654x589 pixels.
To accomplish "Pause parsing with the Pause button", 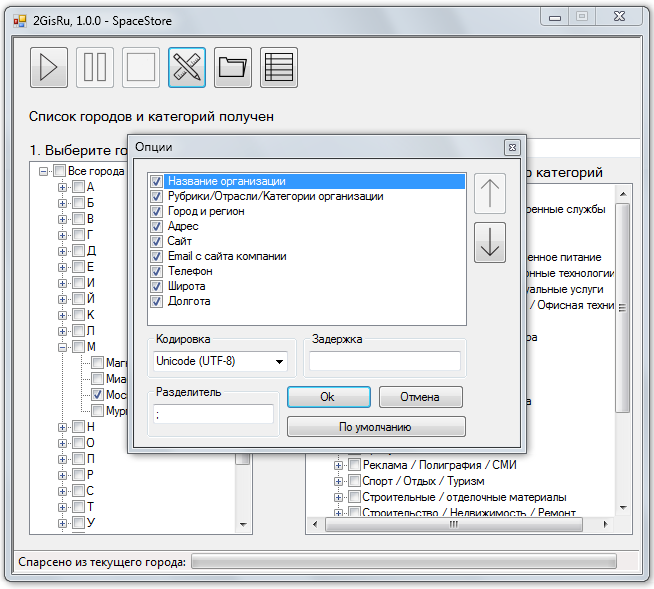I will [95, 68].
